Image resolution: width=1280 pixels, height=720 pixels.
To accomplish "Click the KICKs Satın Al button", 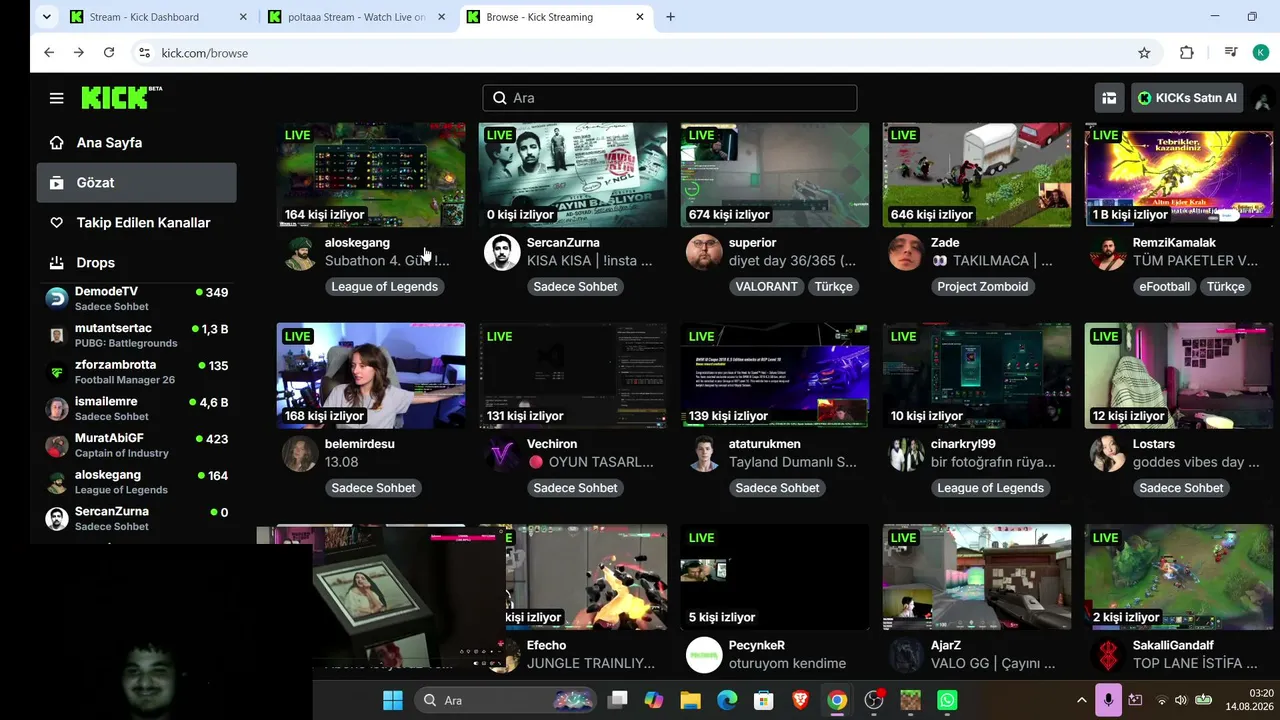I will pyautogui.click(x=1187, y=98).
